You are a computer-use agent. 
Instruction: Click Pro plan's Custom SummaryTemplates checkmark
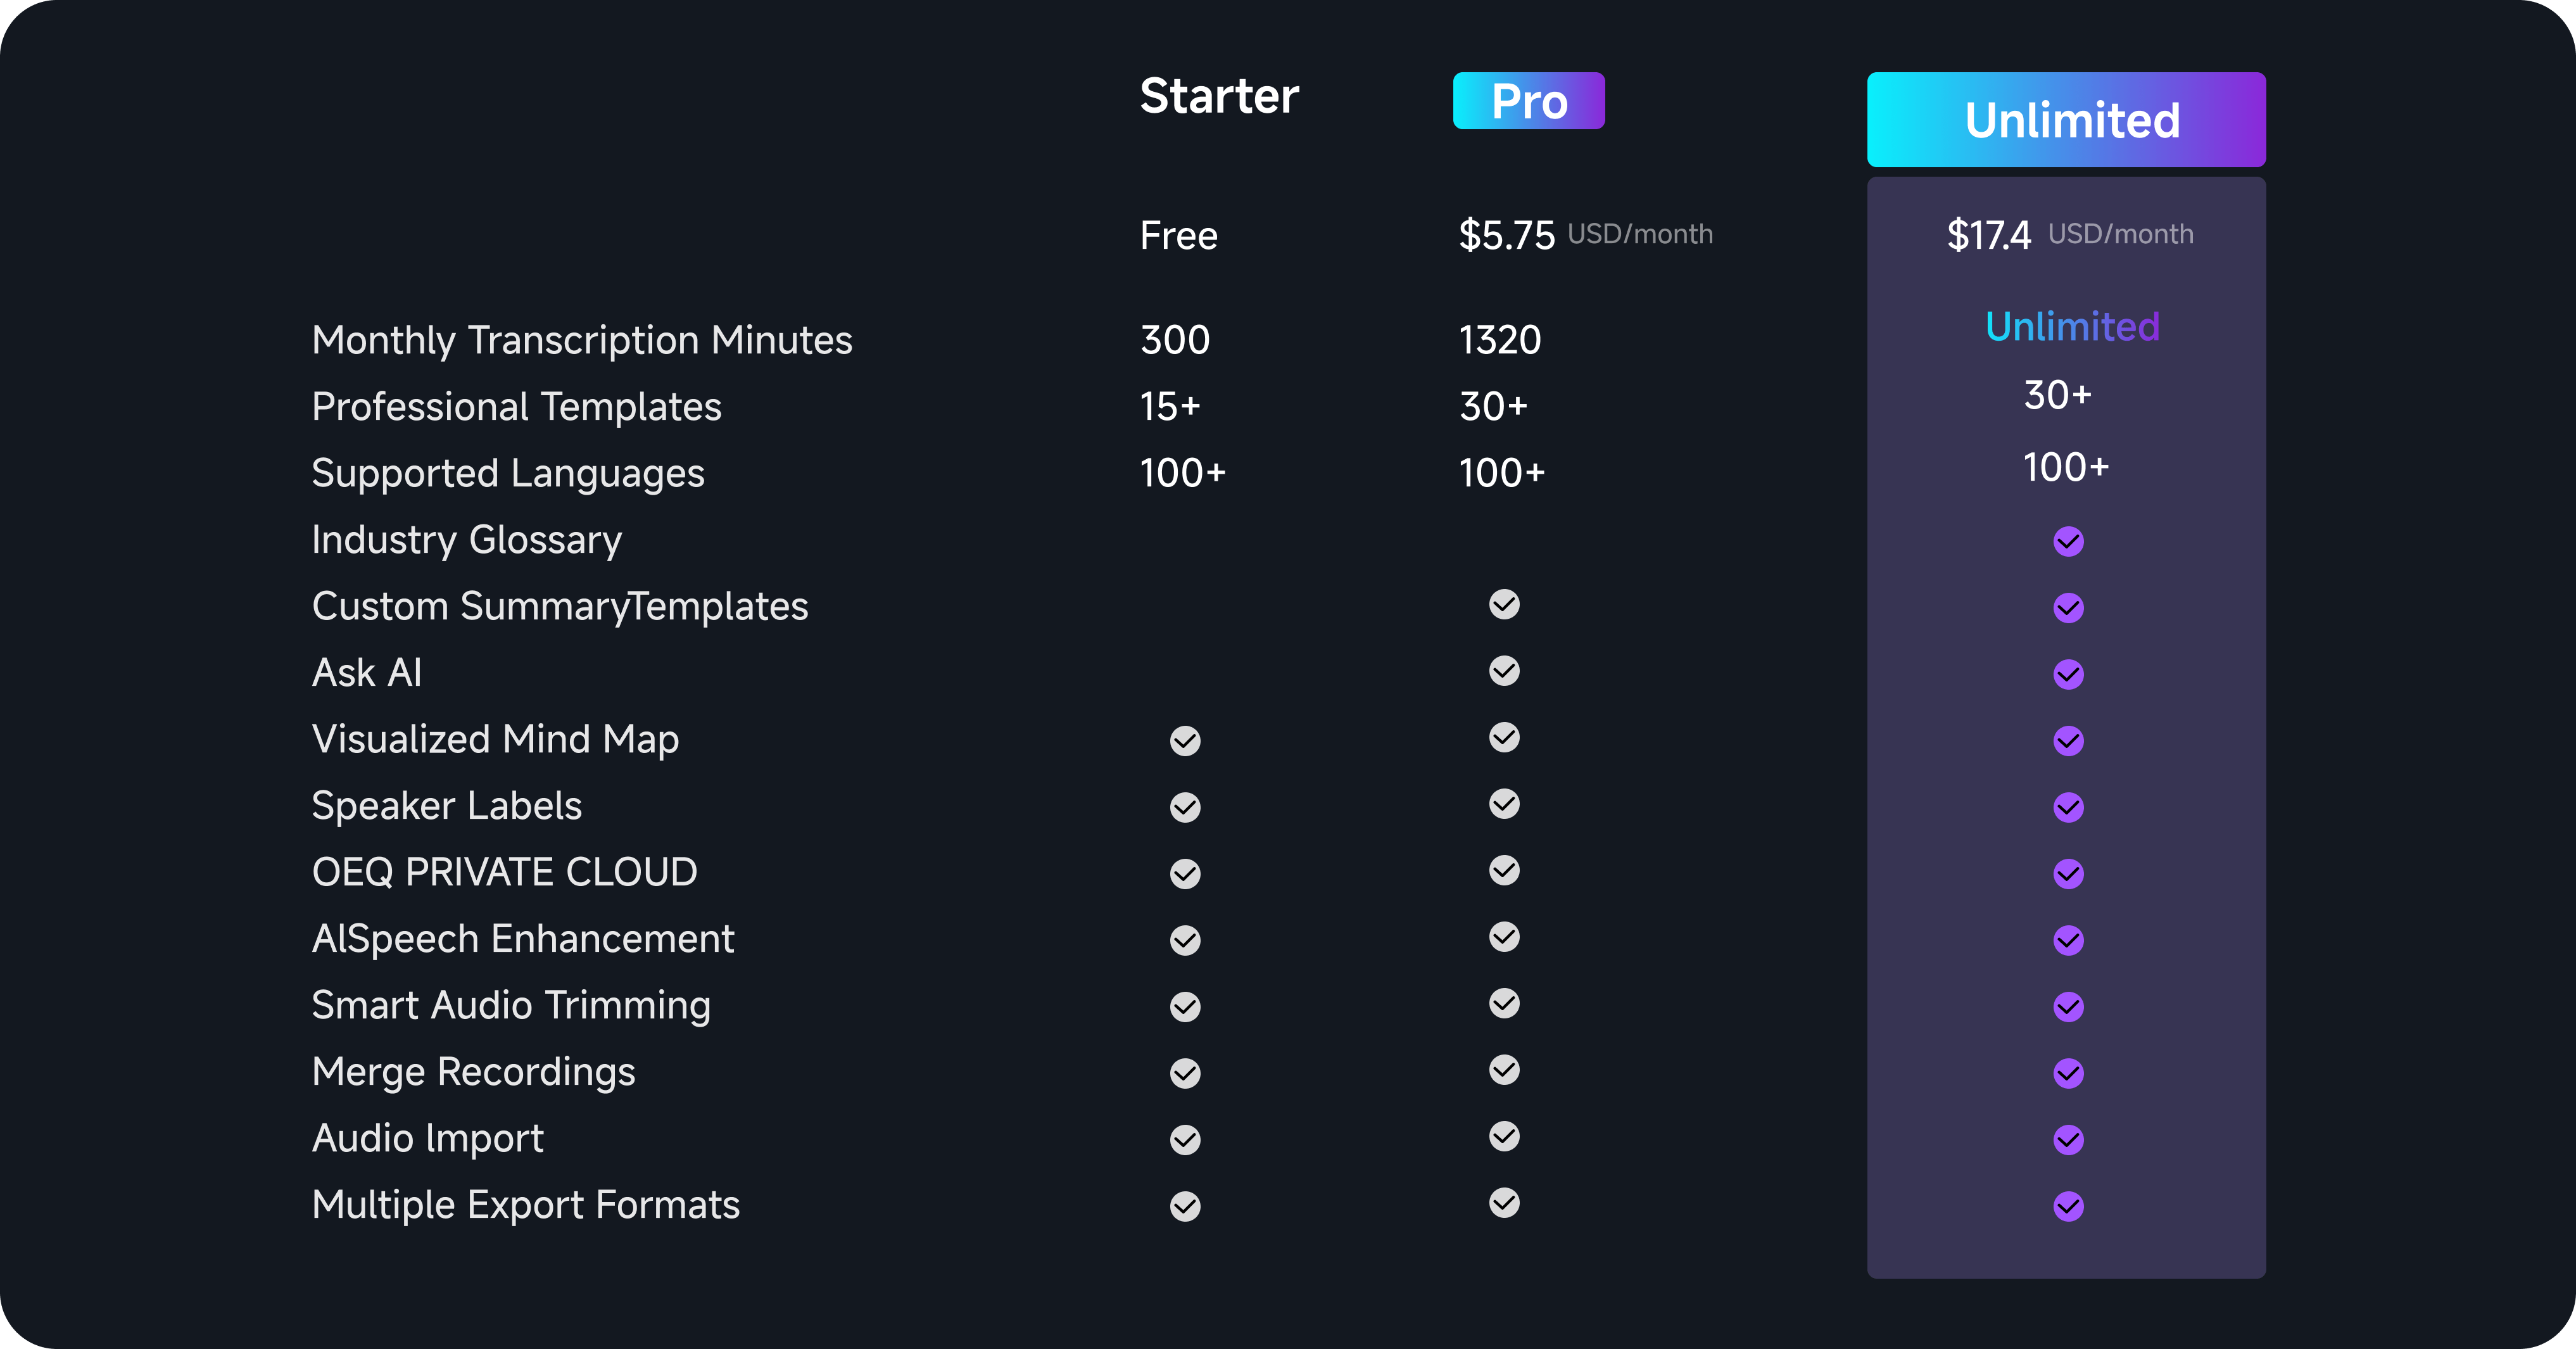click(x=1504, y=604)
